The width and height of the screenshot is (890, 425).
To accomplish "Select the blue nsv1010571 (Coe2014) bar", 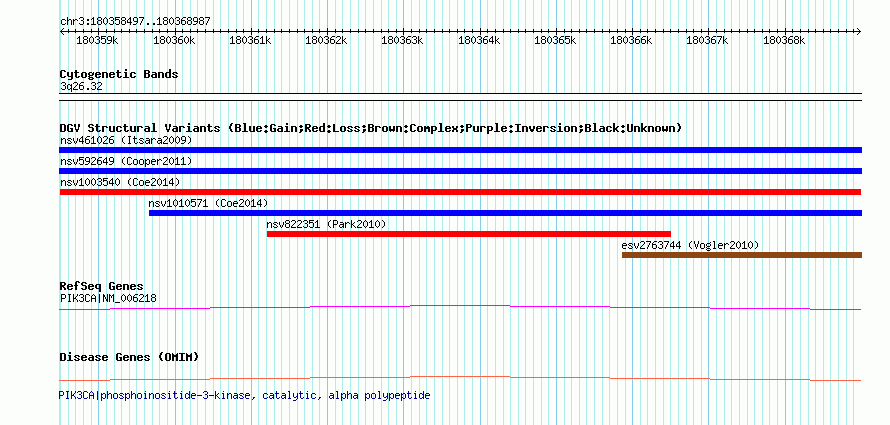I will point(505,213).
